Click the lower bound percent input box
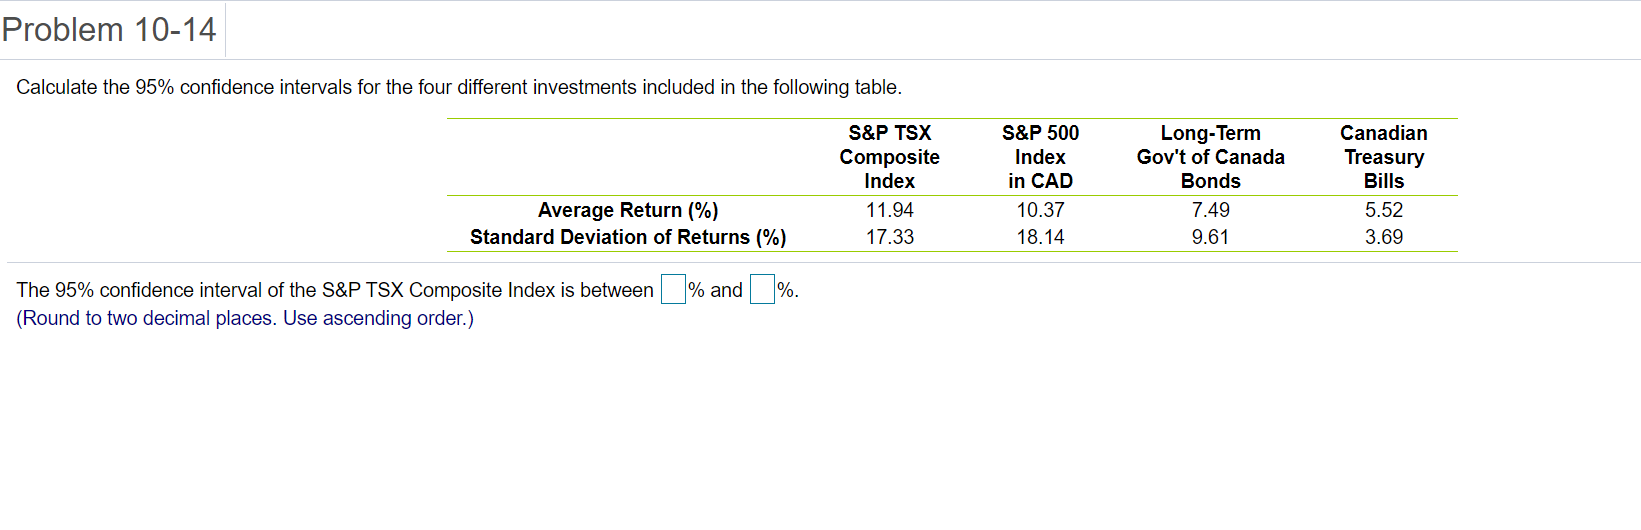Screen dimensions: 1641x530 click(673, 290)
